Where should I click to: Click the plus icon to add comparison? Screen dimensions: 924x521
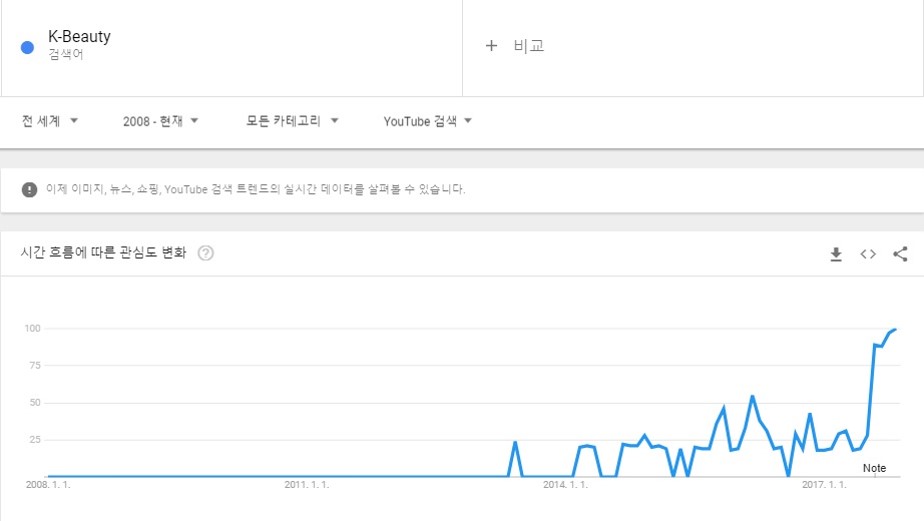[491, 46]
